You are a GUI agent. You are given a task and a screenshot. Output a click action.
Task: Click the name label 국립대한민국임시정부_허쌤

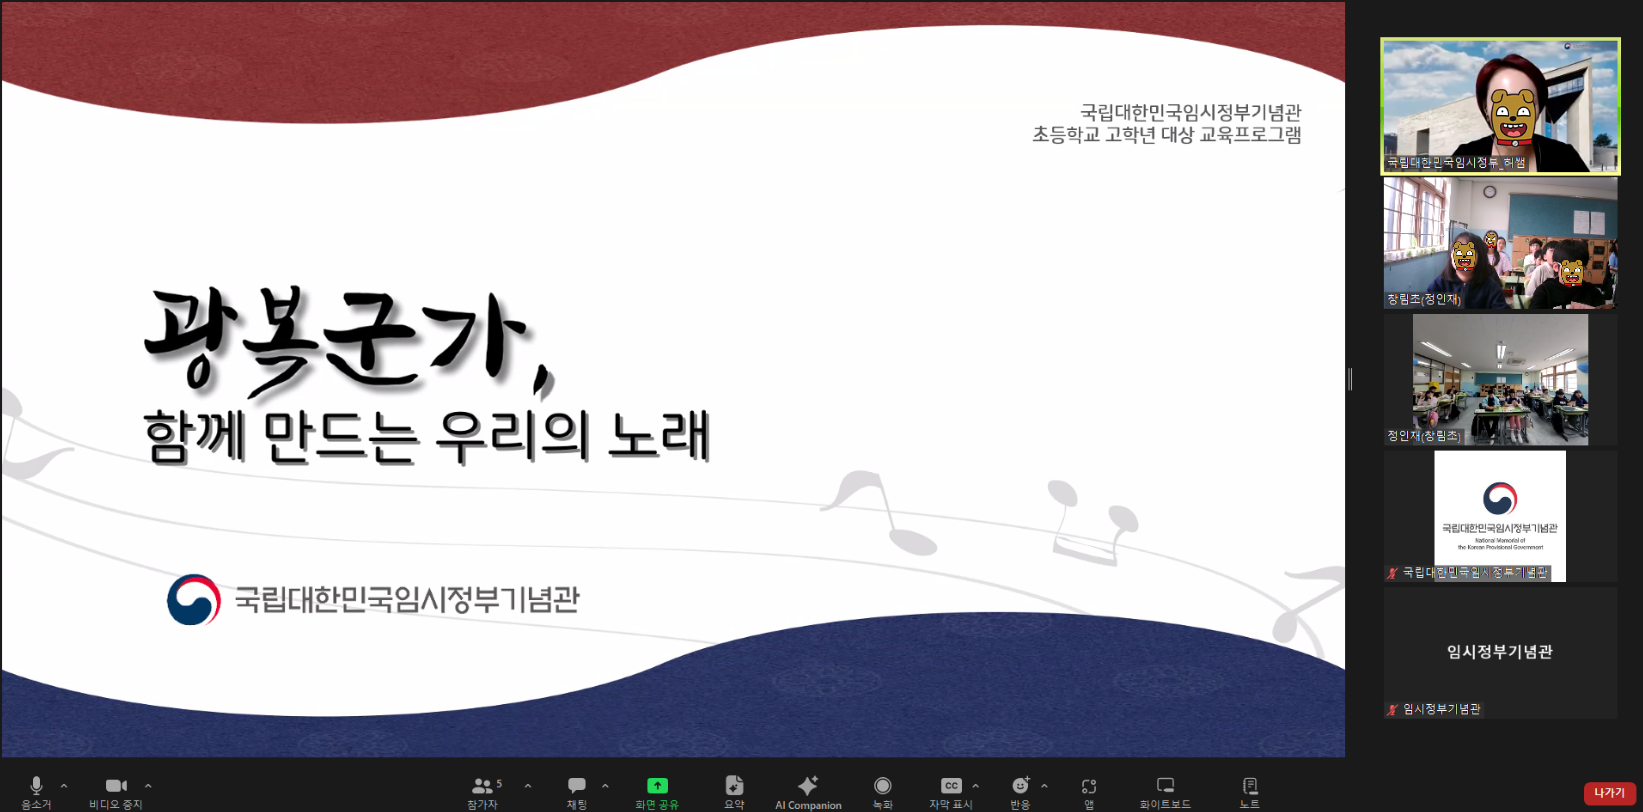click(1456, 162)
